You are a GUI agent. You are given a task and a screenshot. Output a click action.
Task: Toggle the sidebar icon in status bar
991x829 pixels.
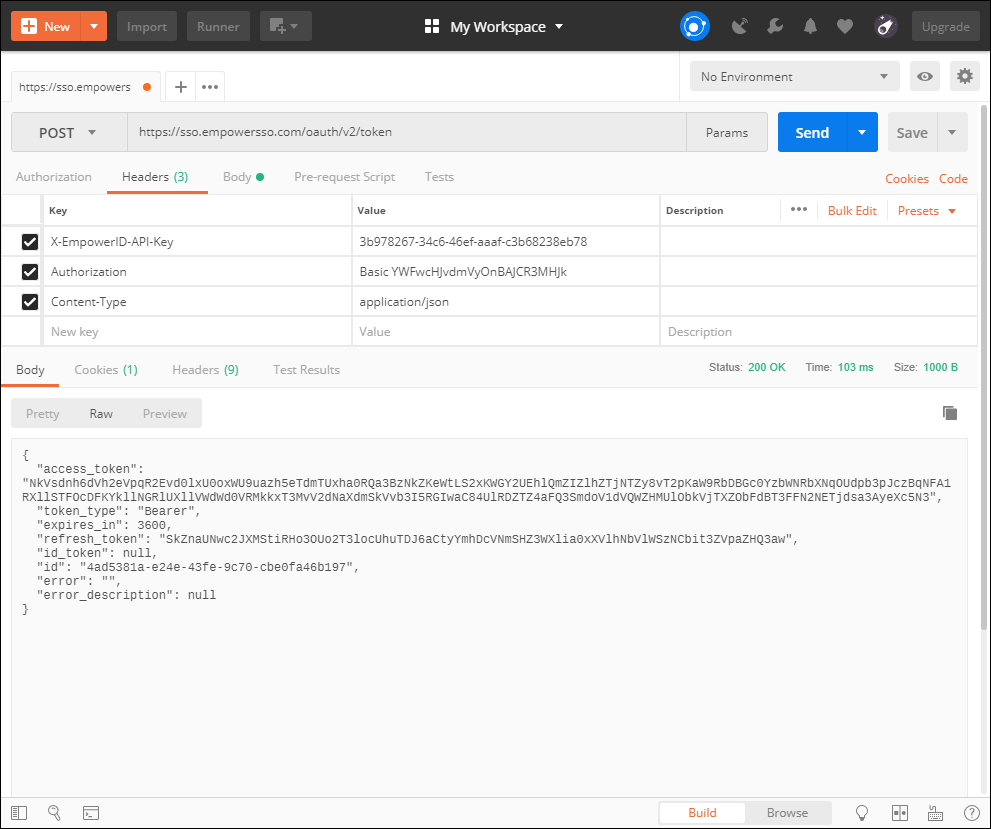[19, 813]
